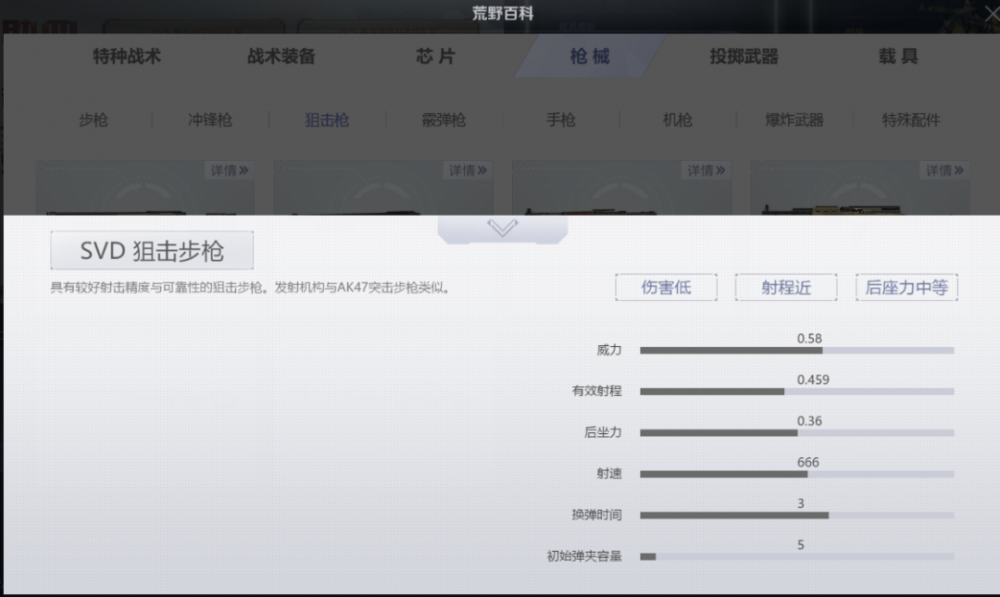Screen dimensions: 1000x597
Task: Close the 荒野百科 window with the X
Action: 992,13
